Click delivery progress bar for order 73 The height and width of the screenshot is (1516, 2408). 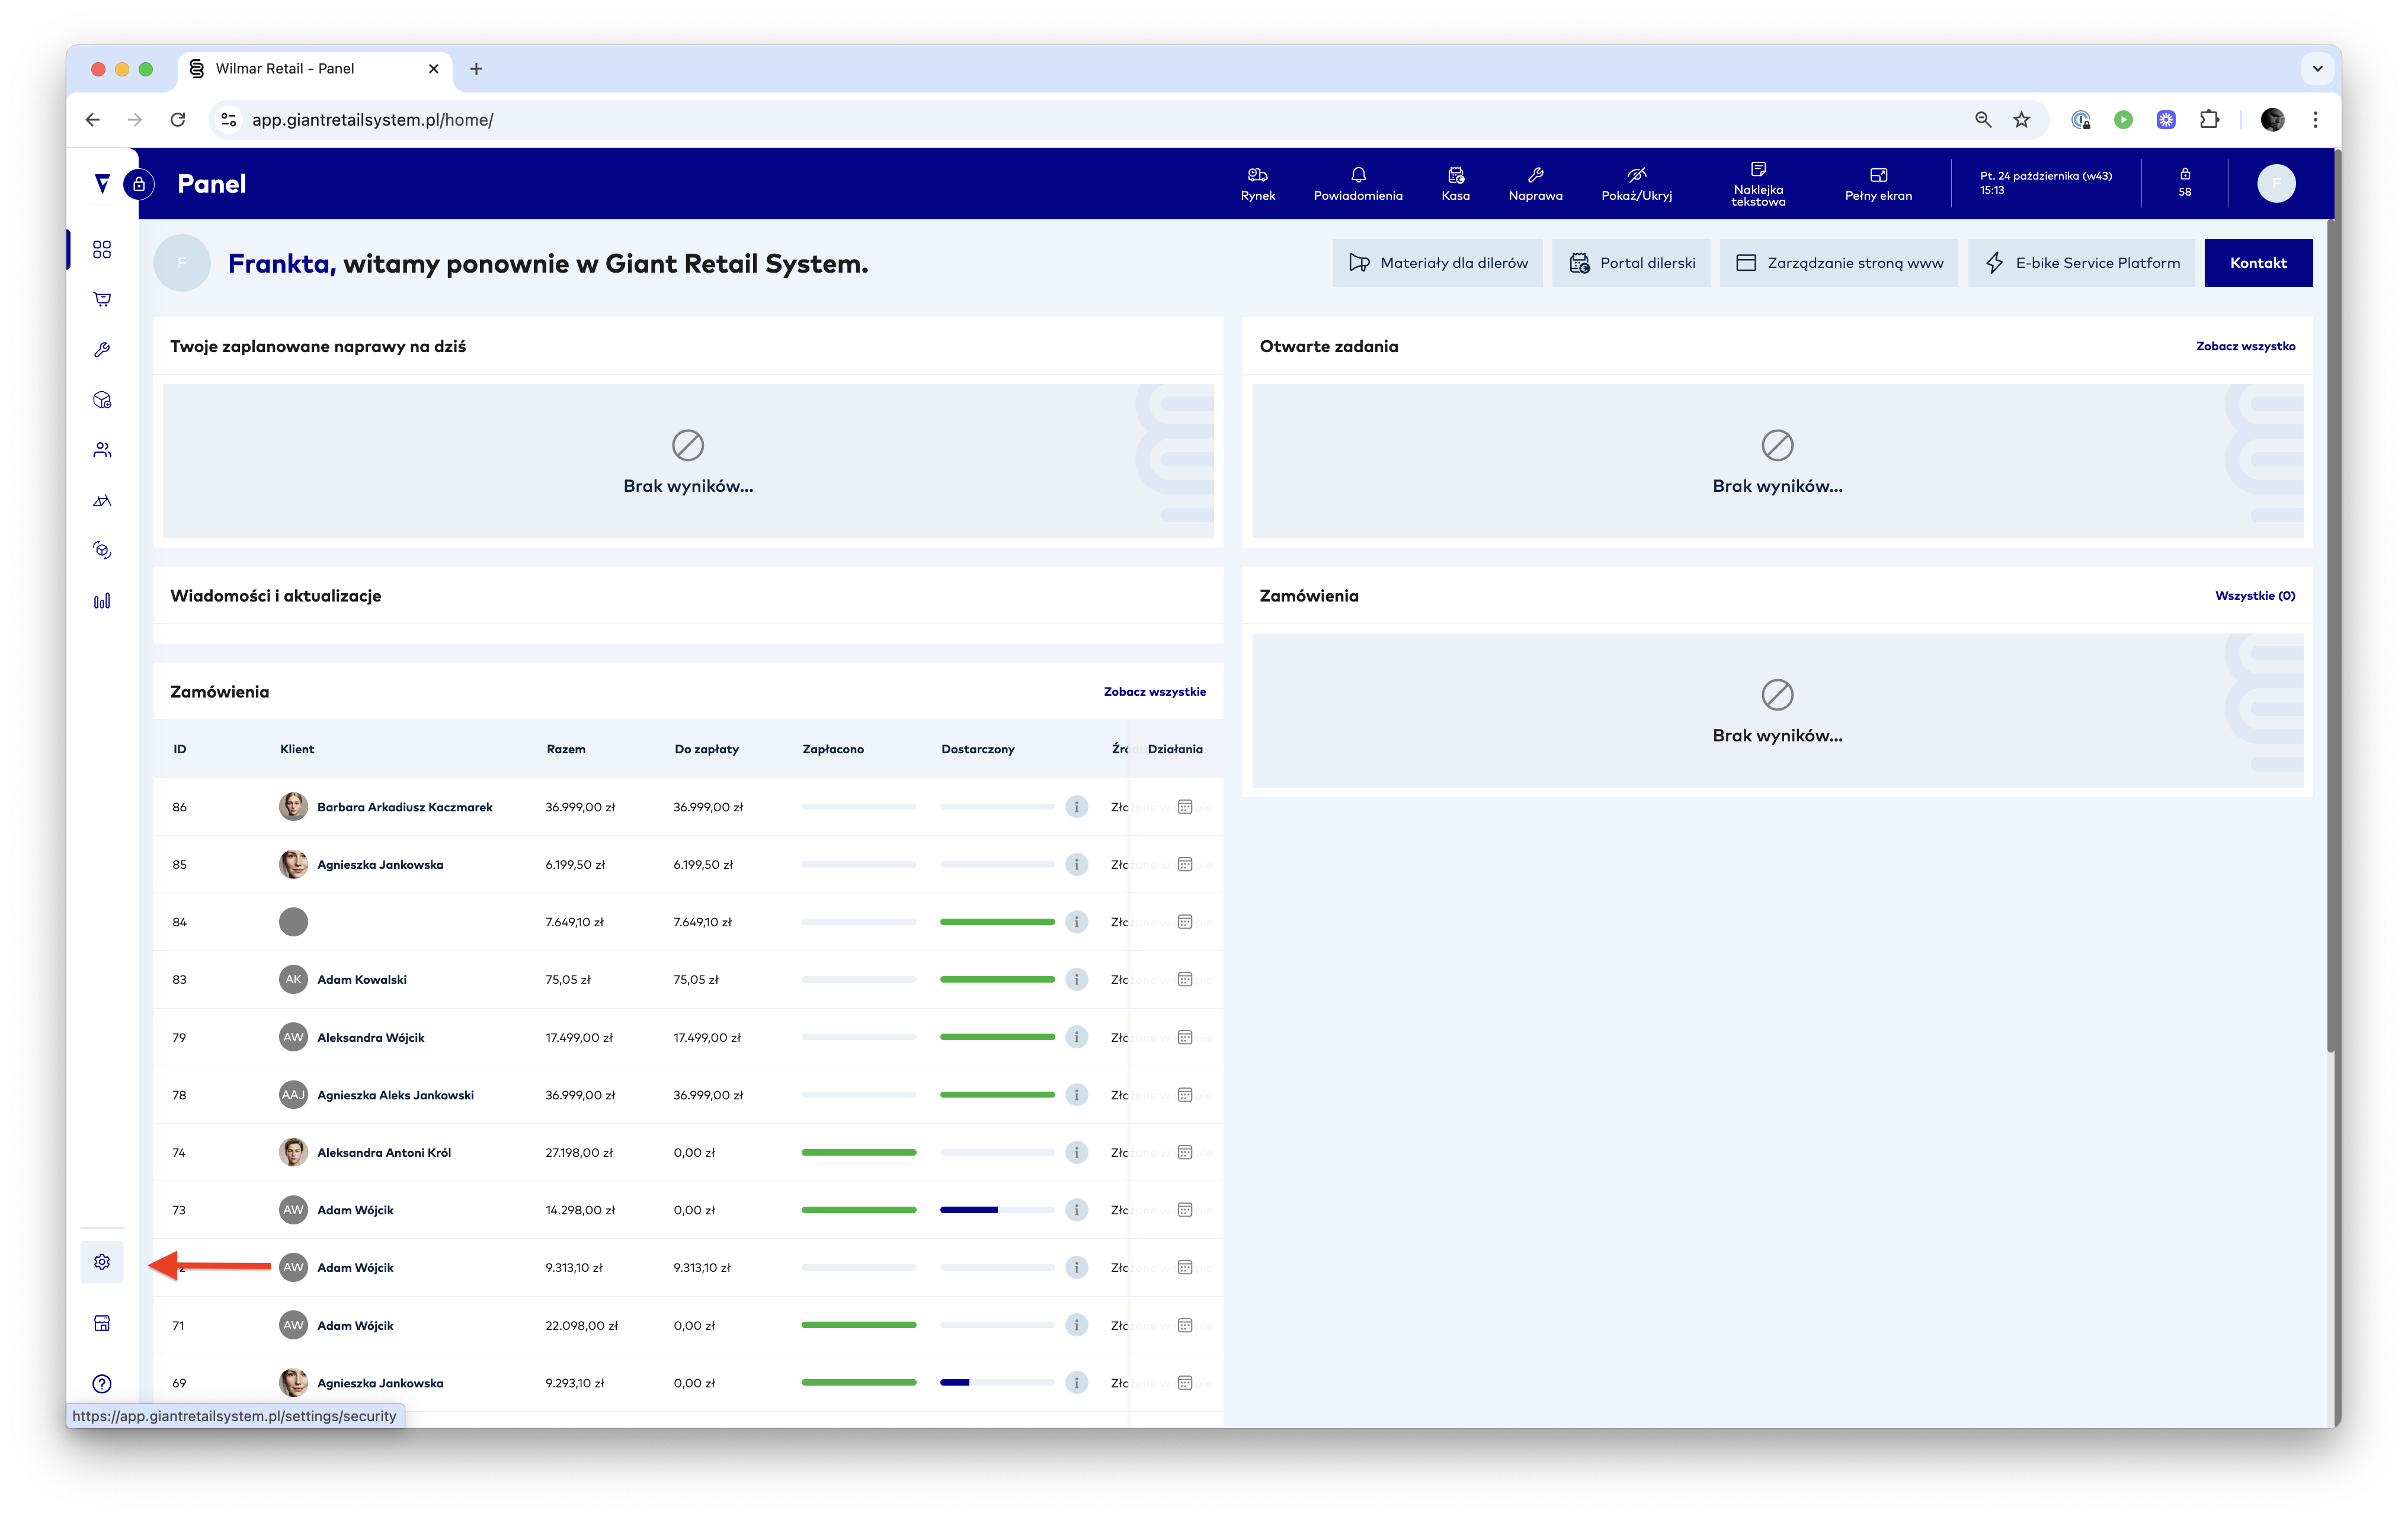996,1210
